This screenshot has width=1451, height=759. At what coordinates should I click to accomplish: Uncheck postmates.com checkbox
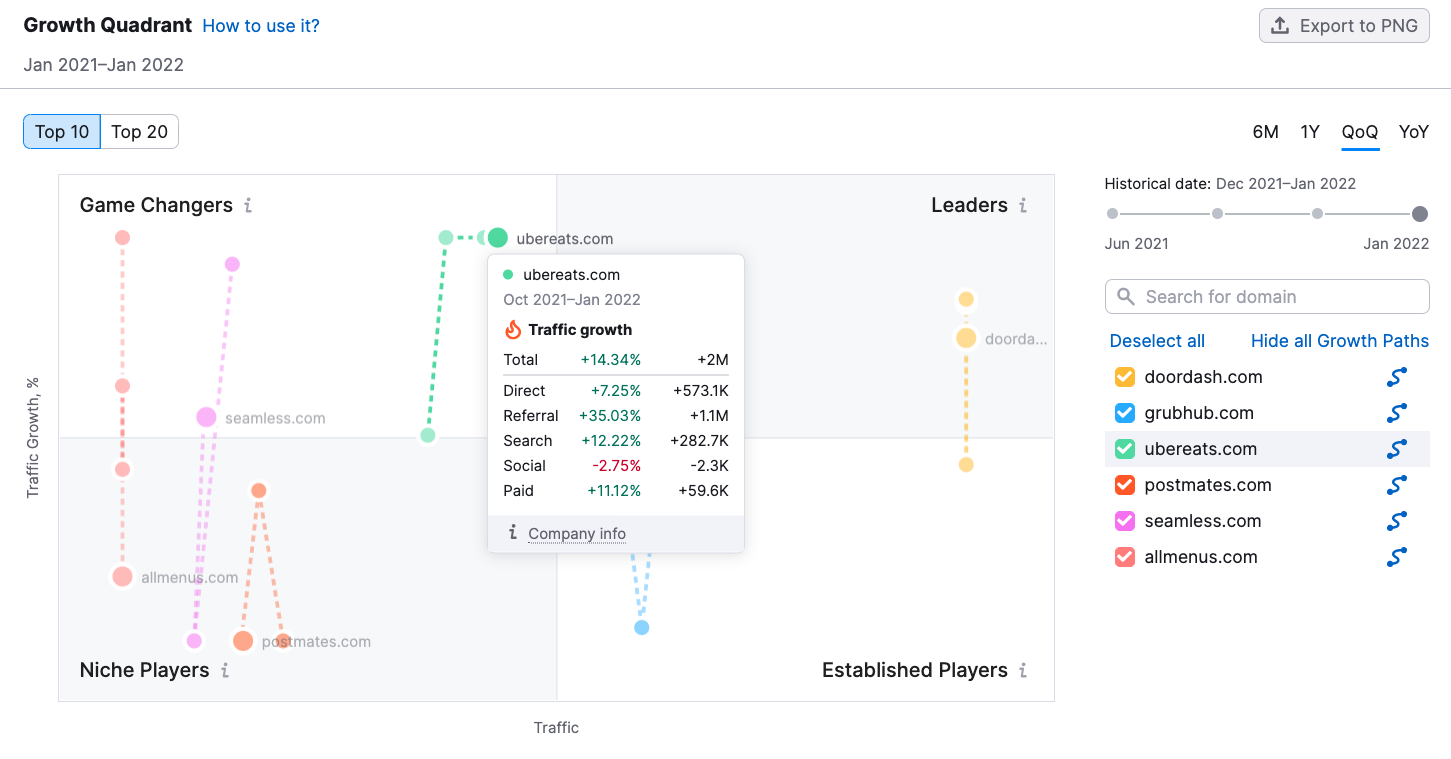click(1125, 485)
